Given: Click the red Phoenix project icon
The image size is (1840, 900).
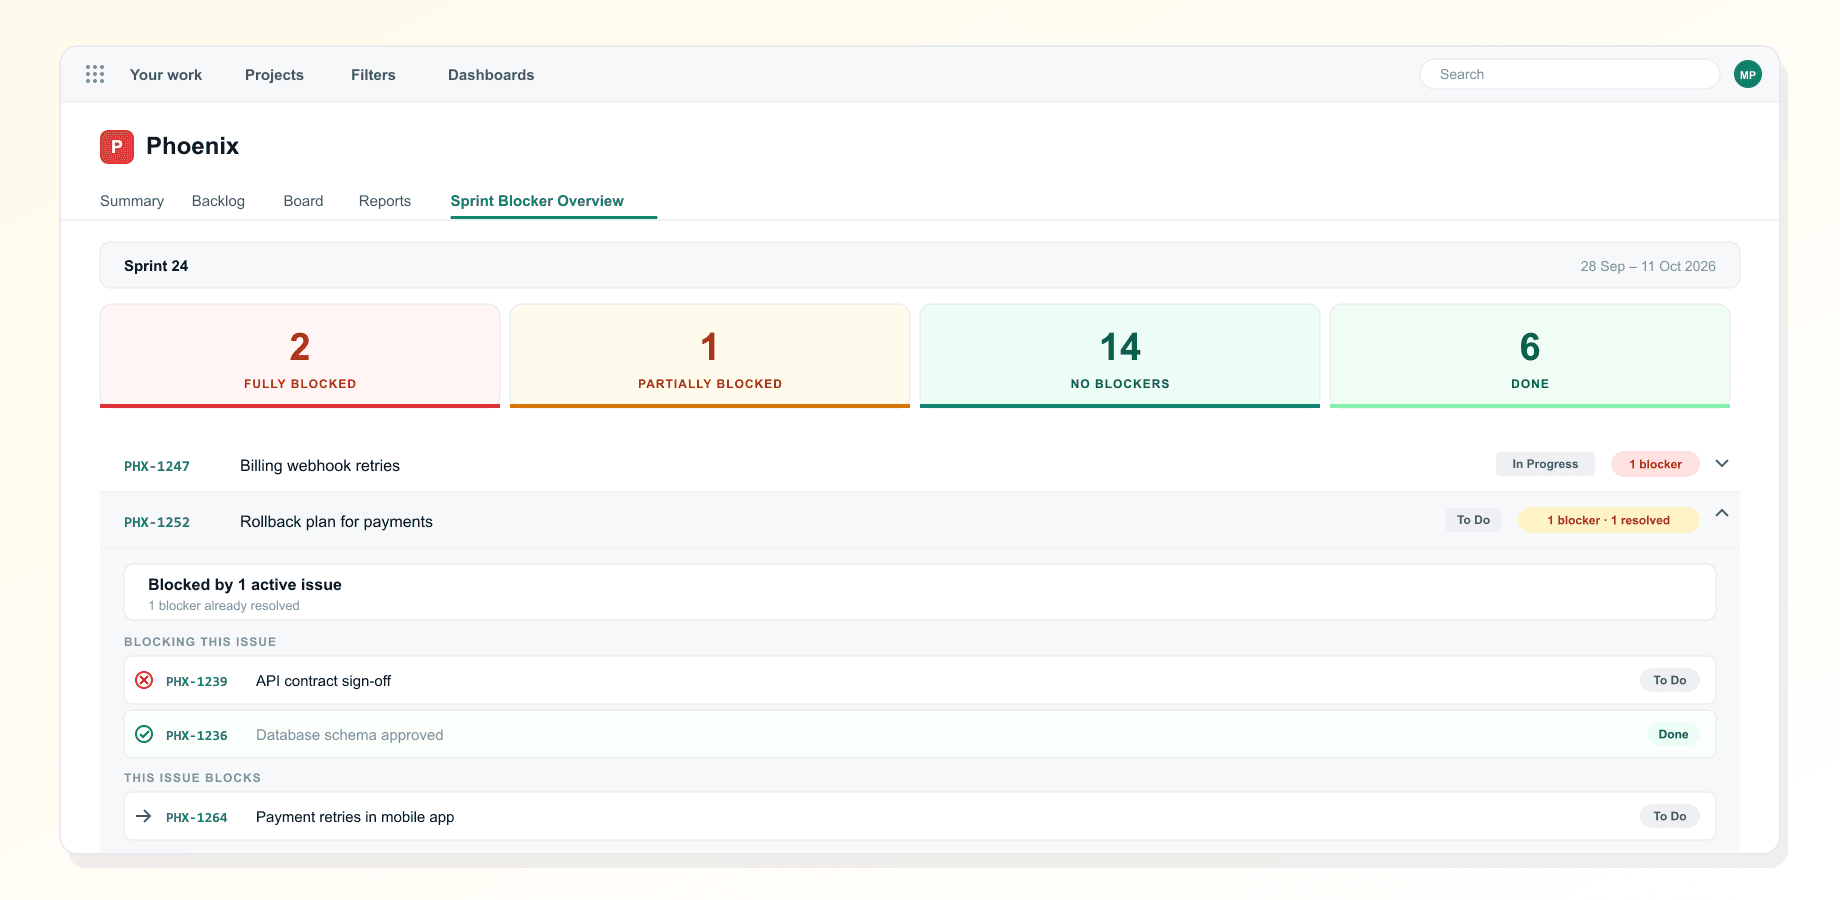Looking at the screenshot, I should 117,147.
